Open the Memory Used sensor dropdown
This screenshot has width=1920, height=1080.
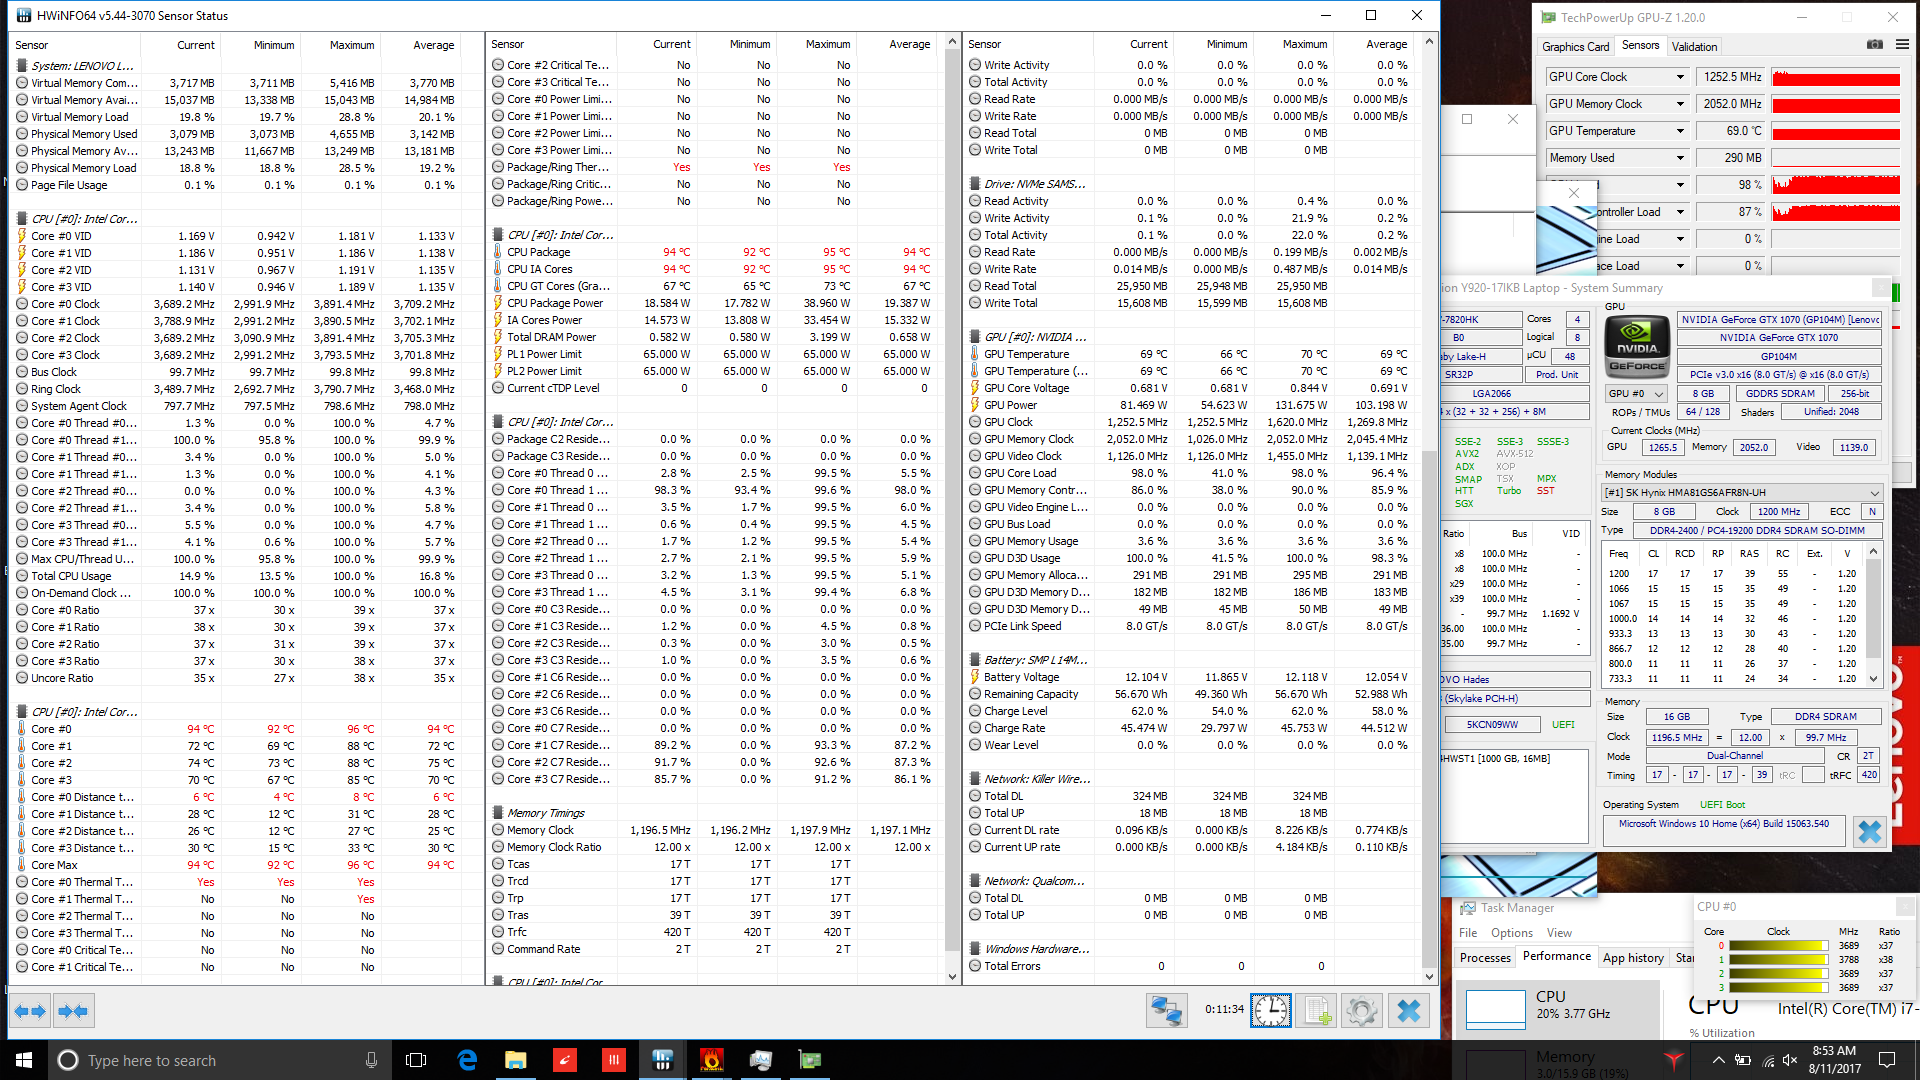1680,158
